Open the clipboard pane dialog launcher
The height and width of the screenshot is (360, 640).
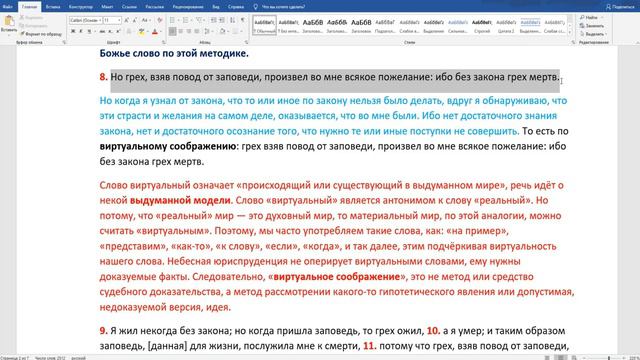(x=64, y=42)
